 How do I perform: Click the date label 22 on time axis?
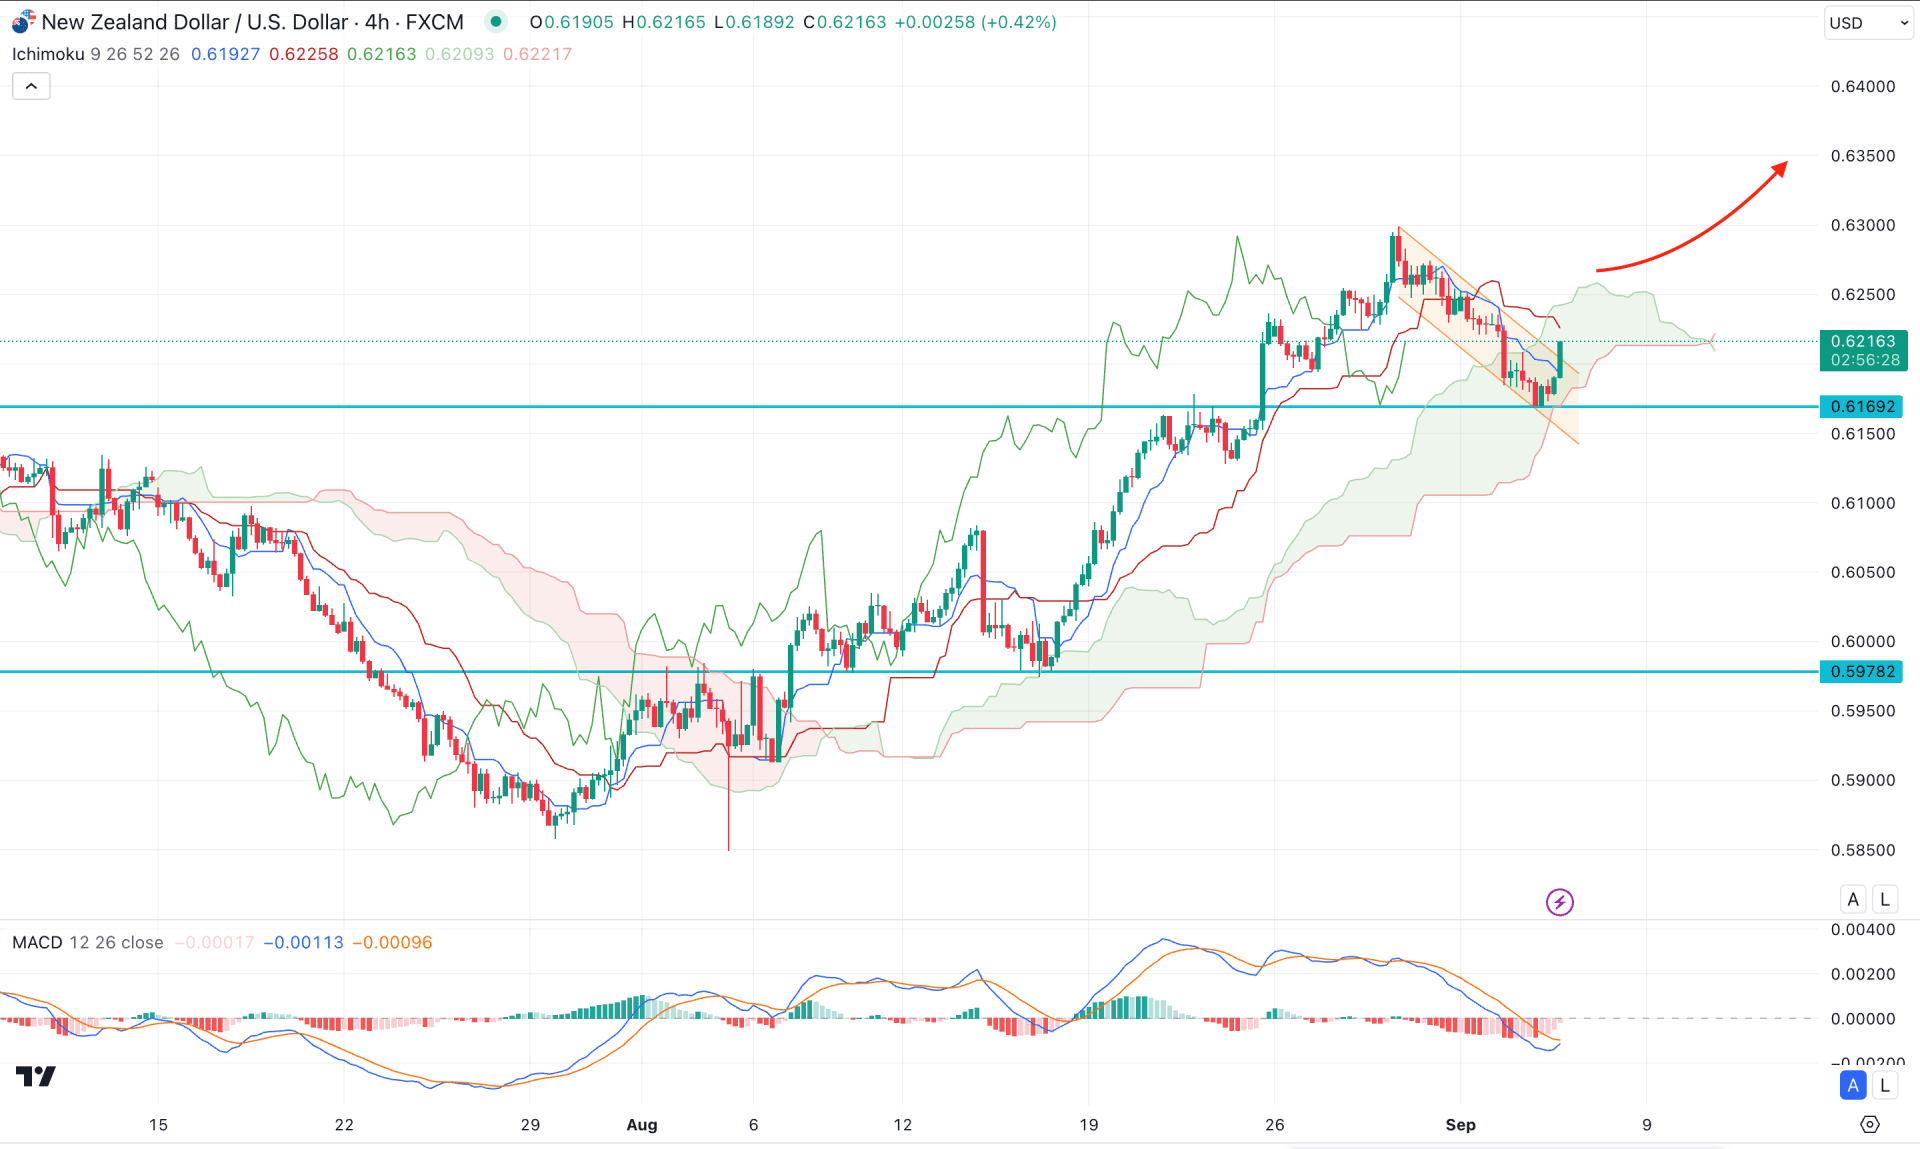[344, 1125]
